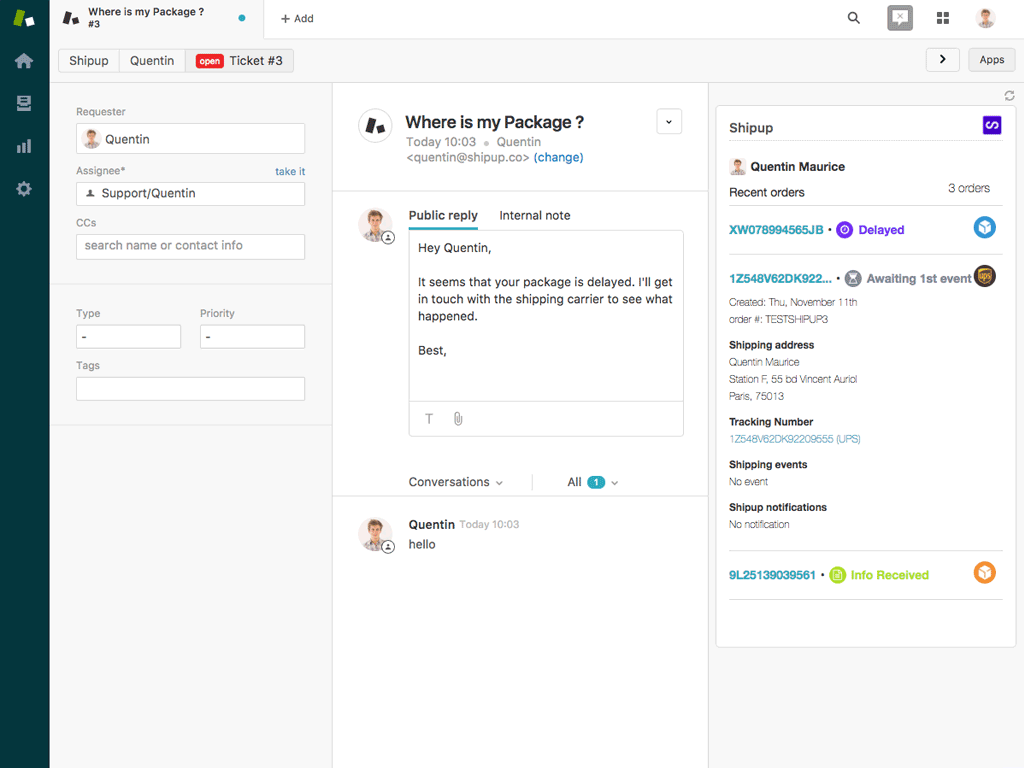Refresh the Shipup app panel
The image size is (1024, 768).
click(1009, 95)
